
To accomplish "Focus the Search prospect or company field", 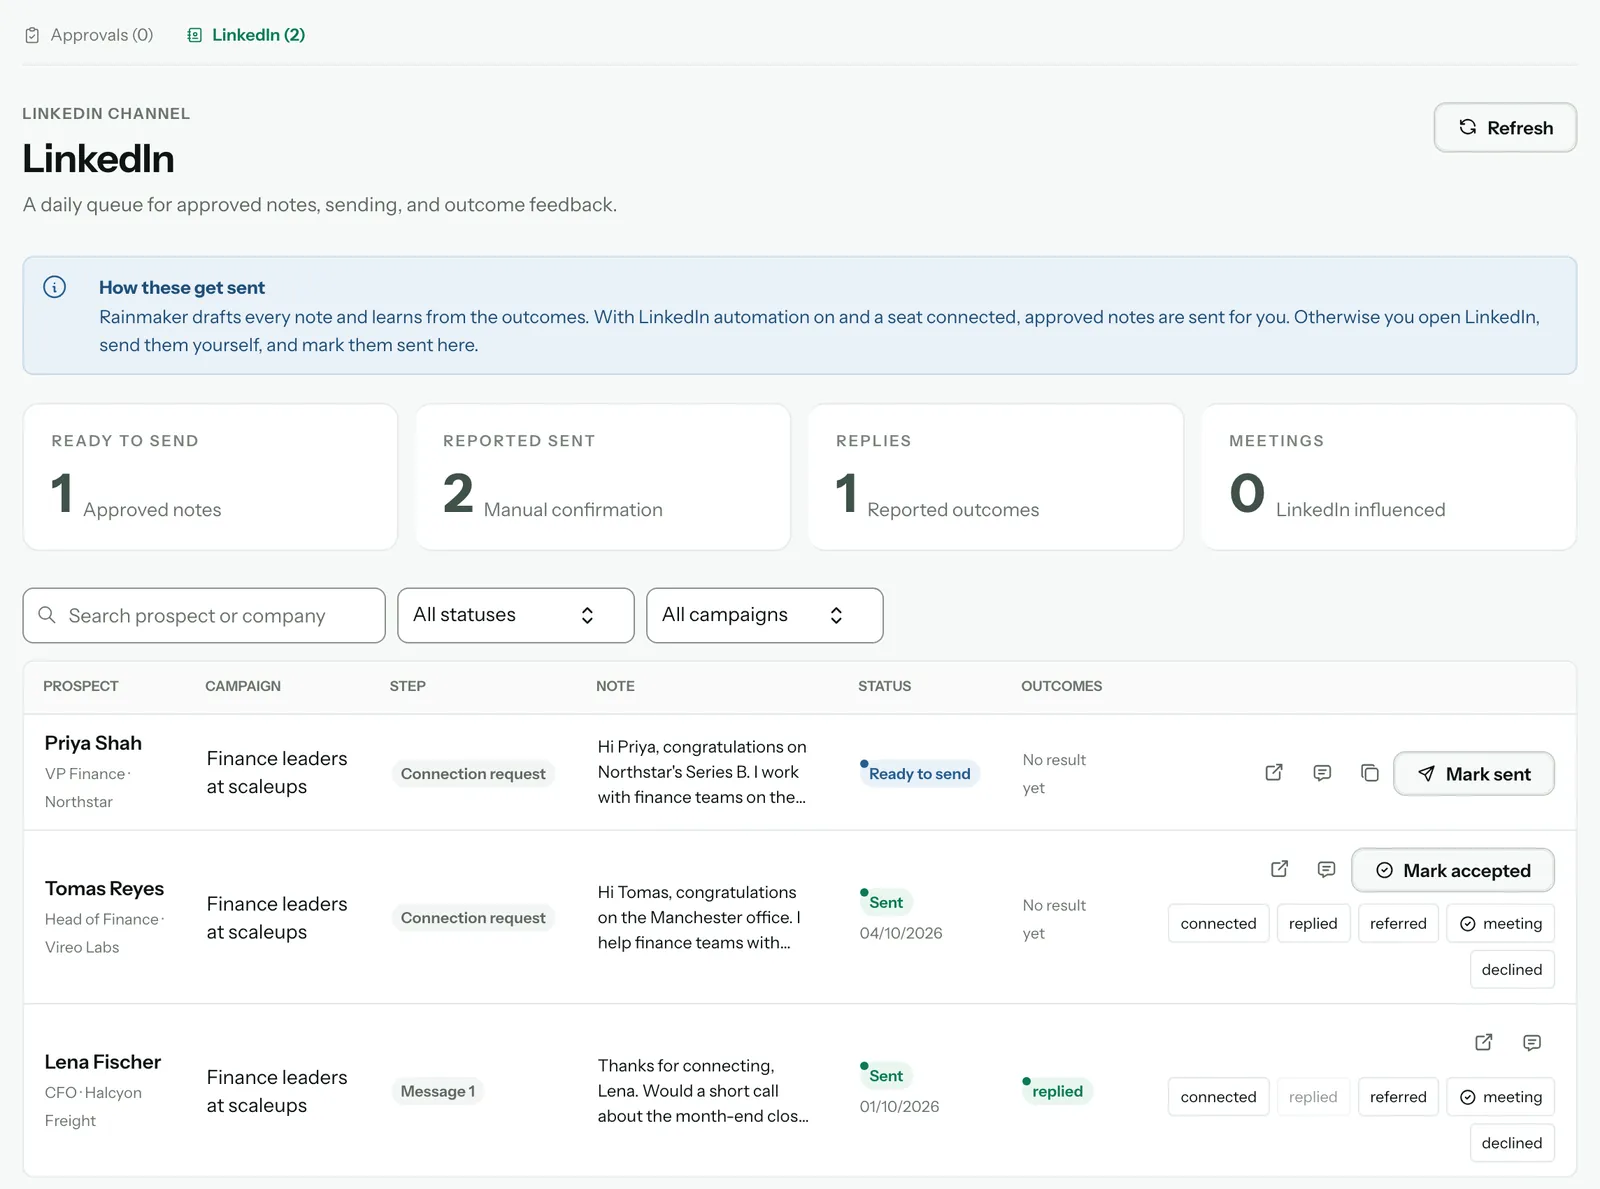I will click(204, 615).
